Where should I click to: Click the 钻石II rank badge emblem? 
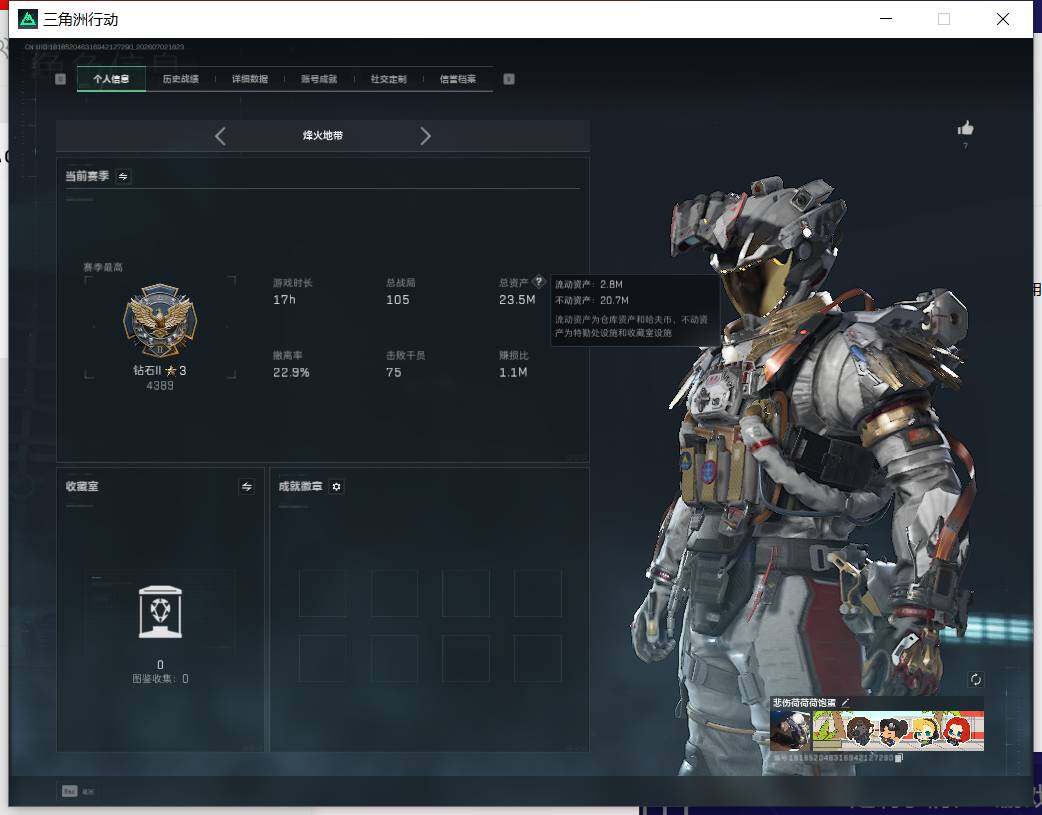click(x=160, y=320)
